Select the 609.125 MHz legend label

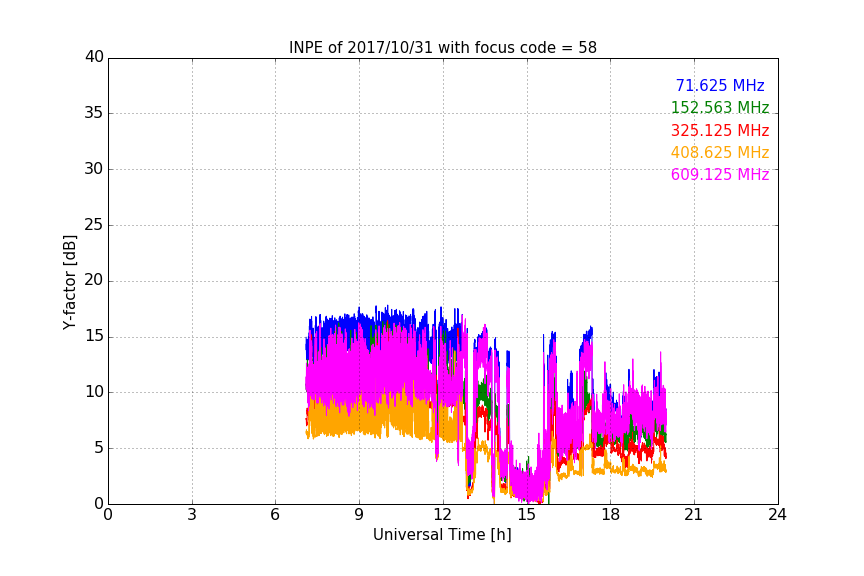[x=720, y=174]
